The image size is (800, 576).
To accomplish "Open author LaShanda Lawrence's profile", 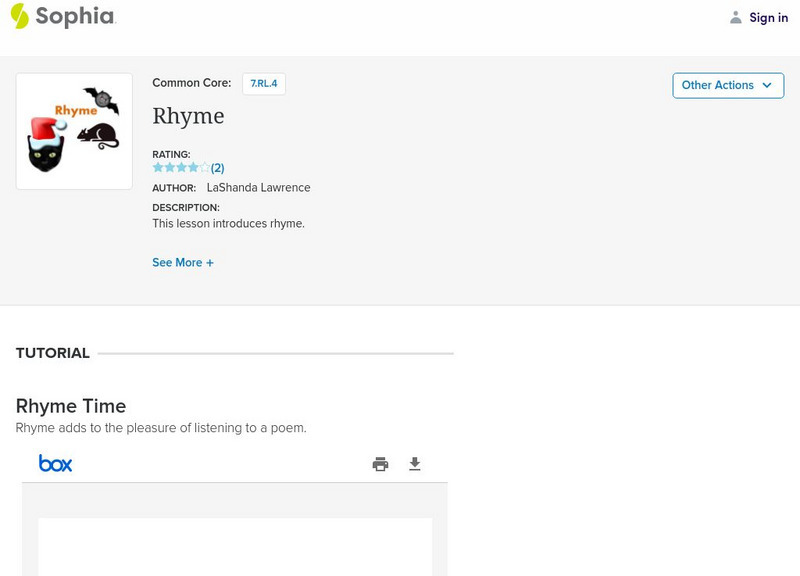I will (x=258, y=188).
